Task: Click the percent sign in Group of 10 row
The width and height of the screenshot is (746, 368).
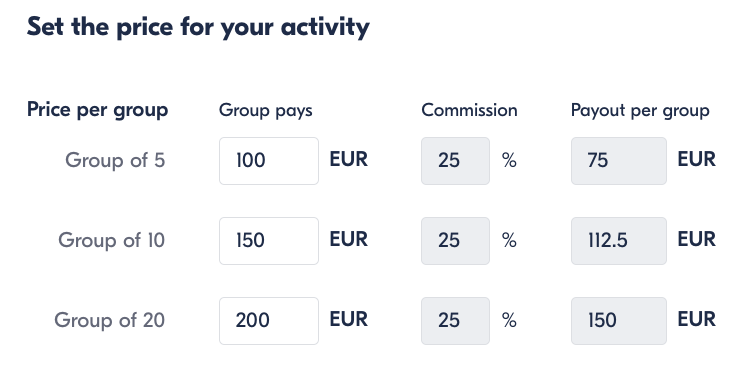Action: (x=509, y=241)
